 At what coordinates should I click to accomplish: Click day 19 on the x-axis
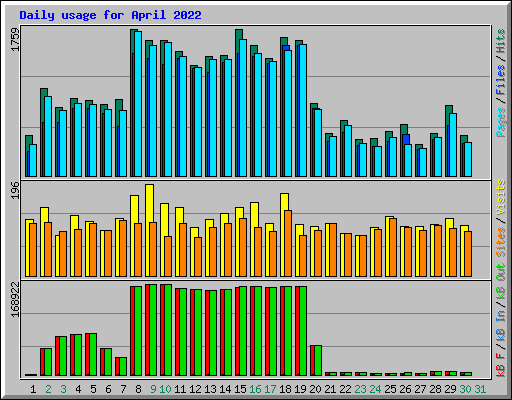click(300, 389)
